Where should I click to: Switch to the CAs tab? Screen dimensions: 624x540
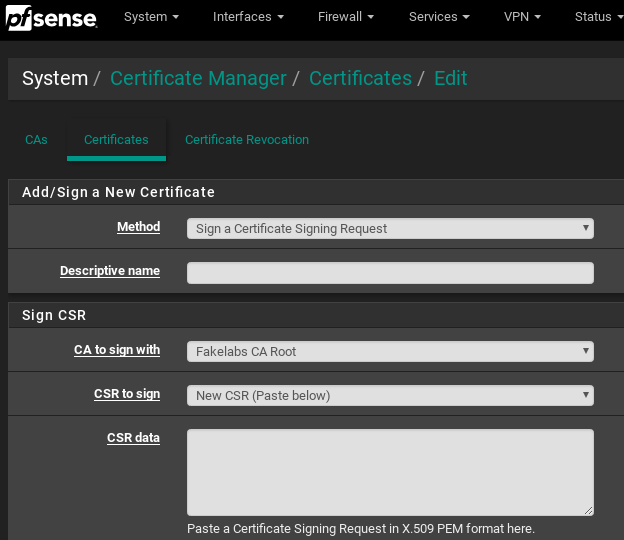point(36,140)
